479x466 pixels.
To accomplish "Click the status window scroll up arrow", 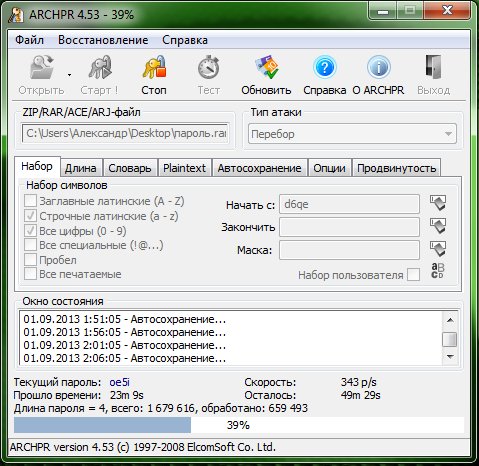I will pos(450,320).
